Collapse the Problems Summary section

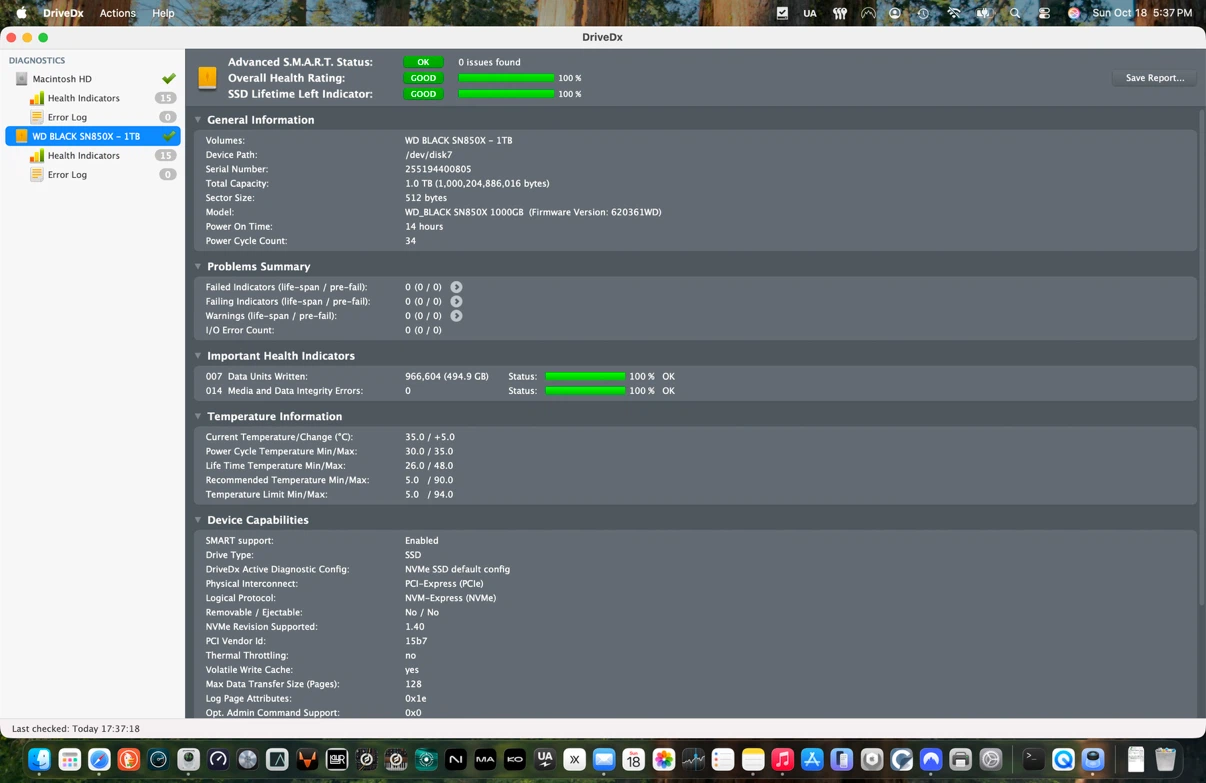pos(198,267)
